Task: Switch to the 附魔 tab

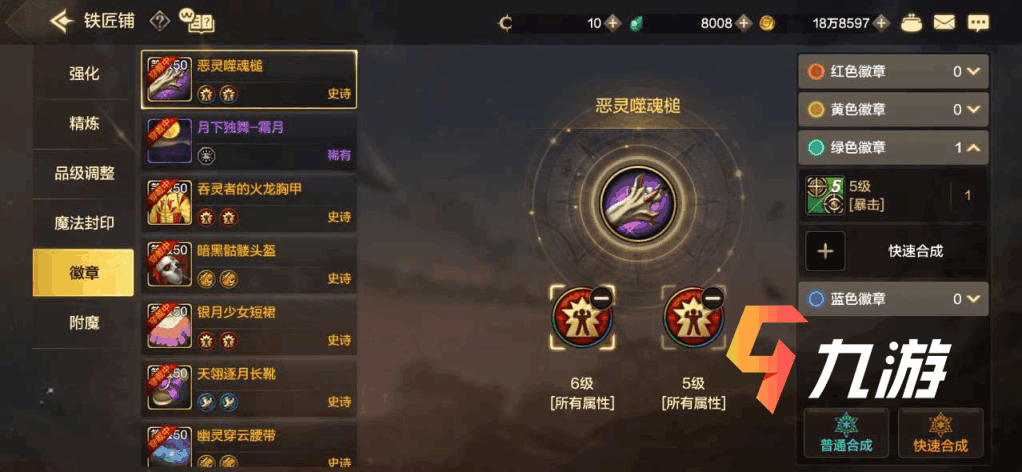Action: pos(83,323)
